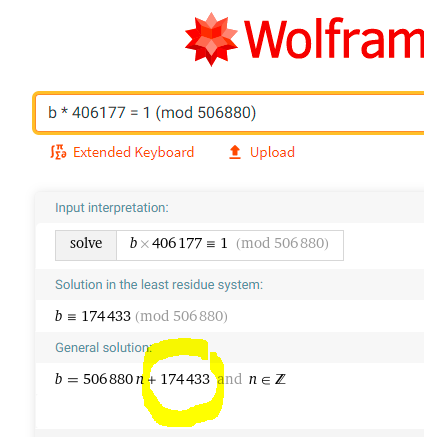This screenshot has width=424, height=437.
Task: Select the interpreted equation b × 406177 ≡ 1
Action: (x=179, y=244)
